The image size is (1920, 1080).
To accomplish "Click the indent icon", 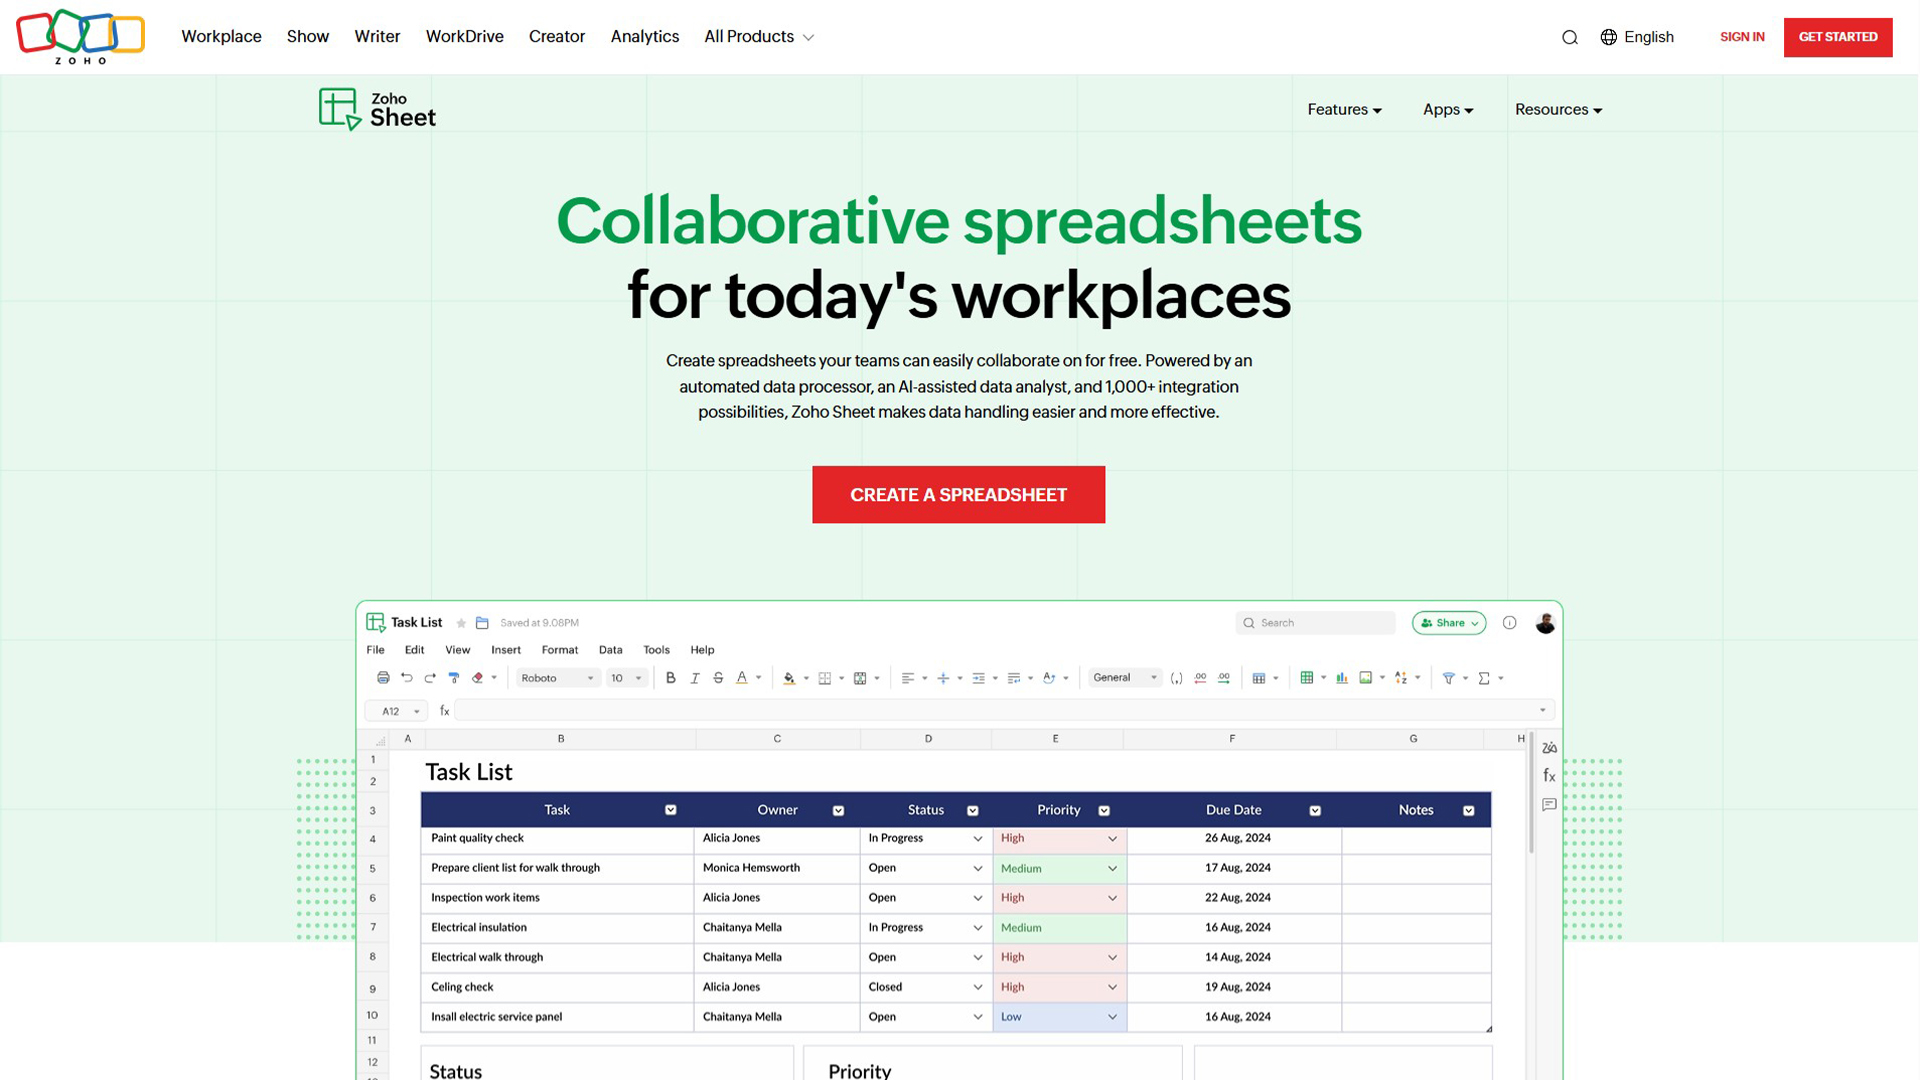I will (979, 678).
